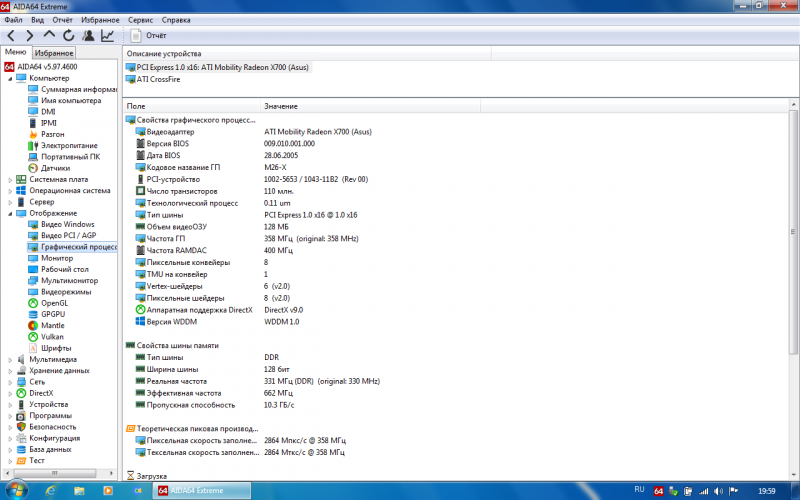Viewport: 800px width, 500px height.
Task: Open the Vulkan item in the tree
Action: click(x=52, y=337)
